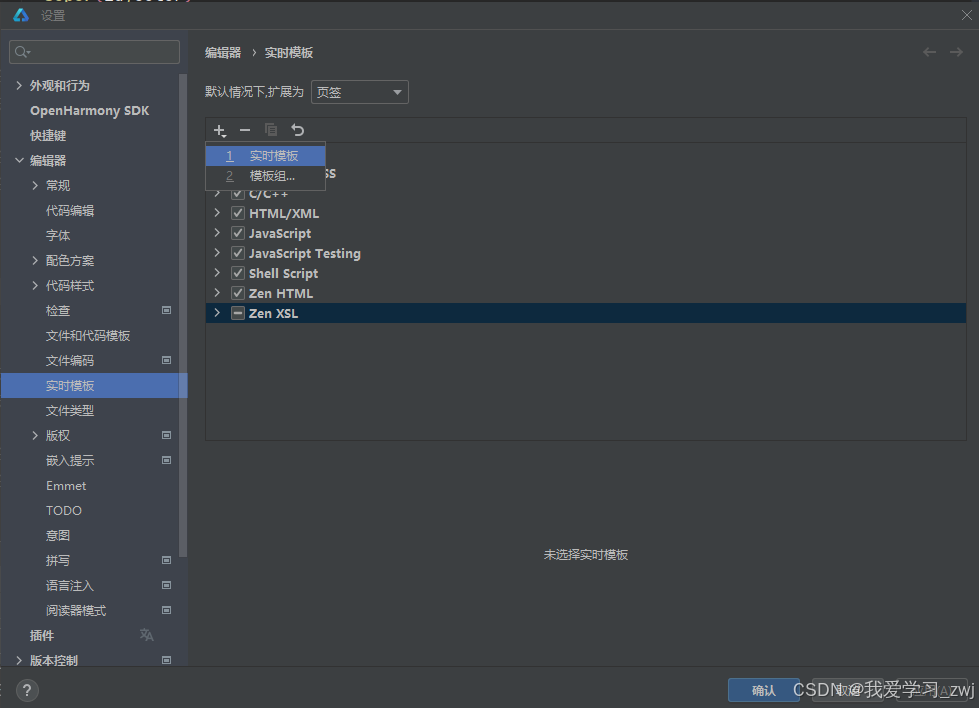Collapse the 编辑器 settings section
Image resolution: width=979 pixels, height=708 pixels.
point(19,160)
